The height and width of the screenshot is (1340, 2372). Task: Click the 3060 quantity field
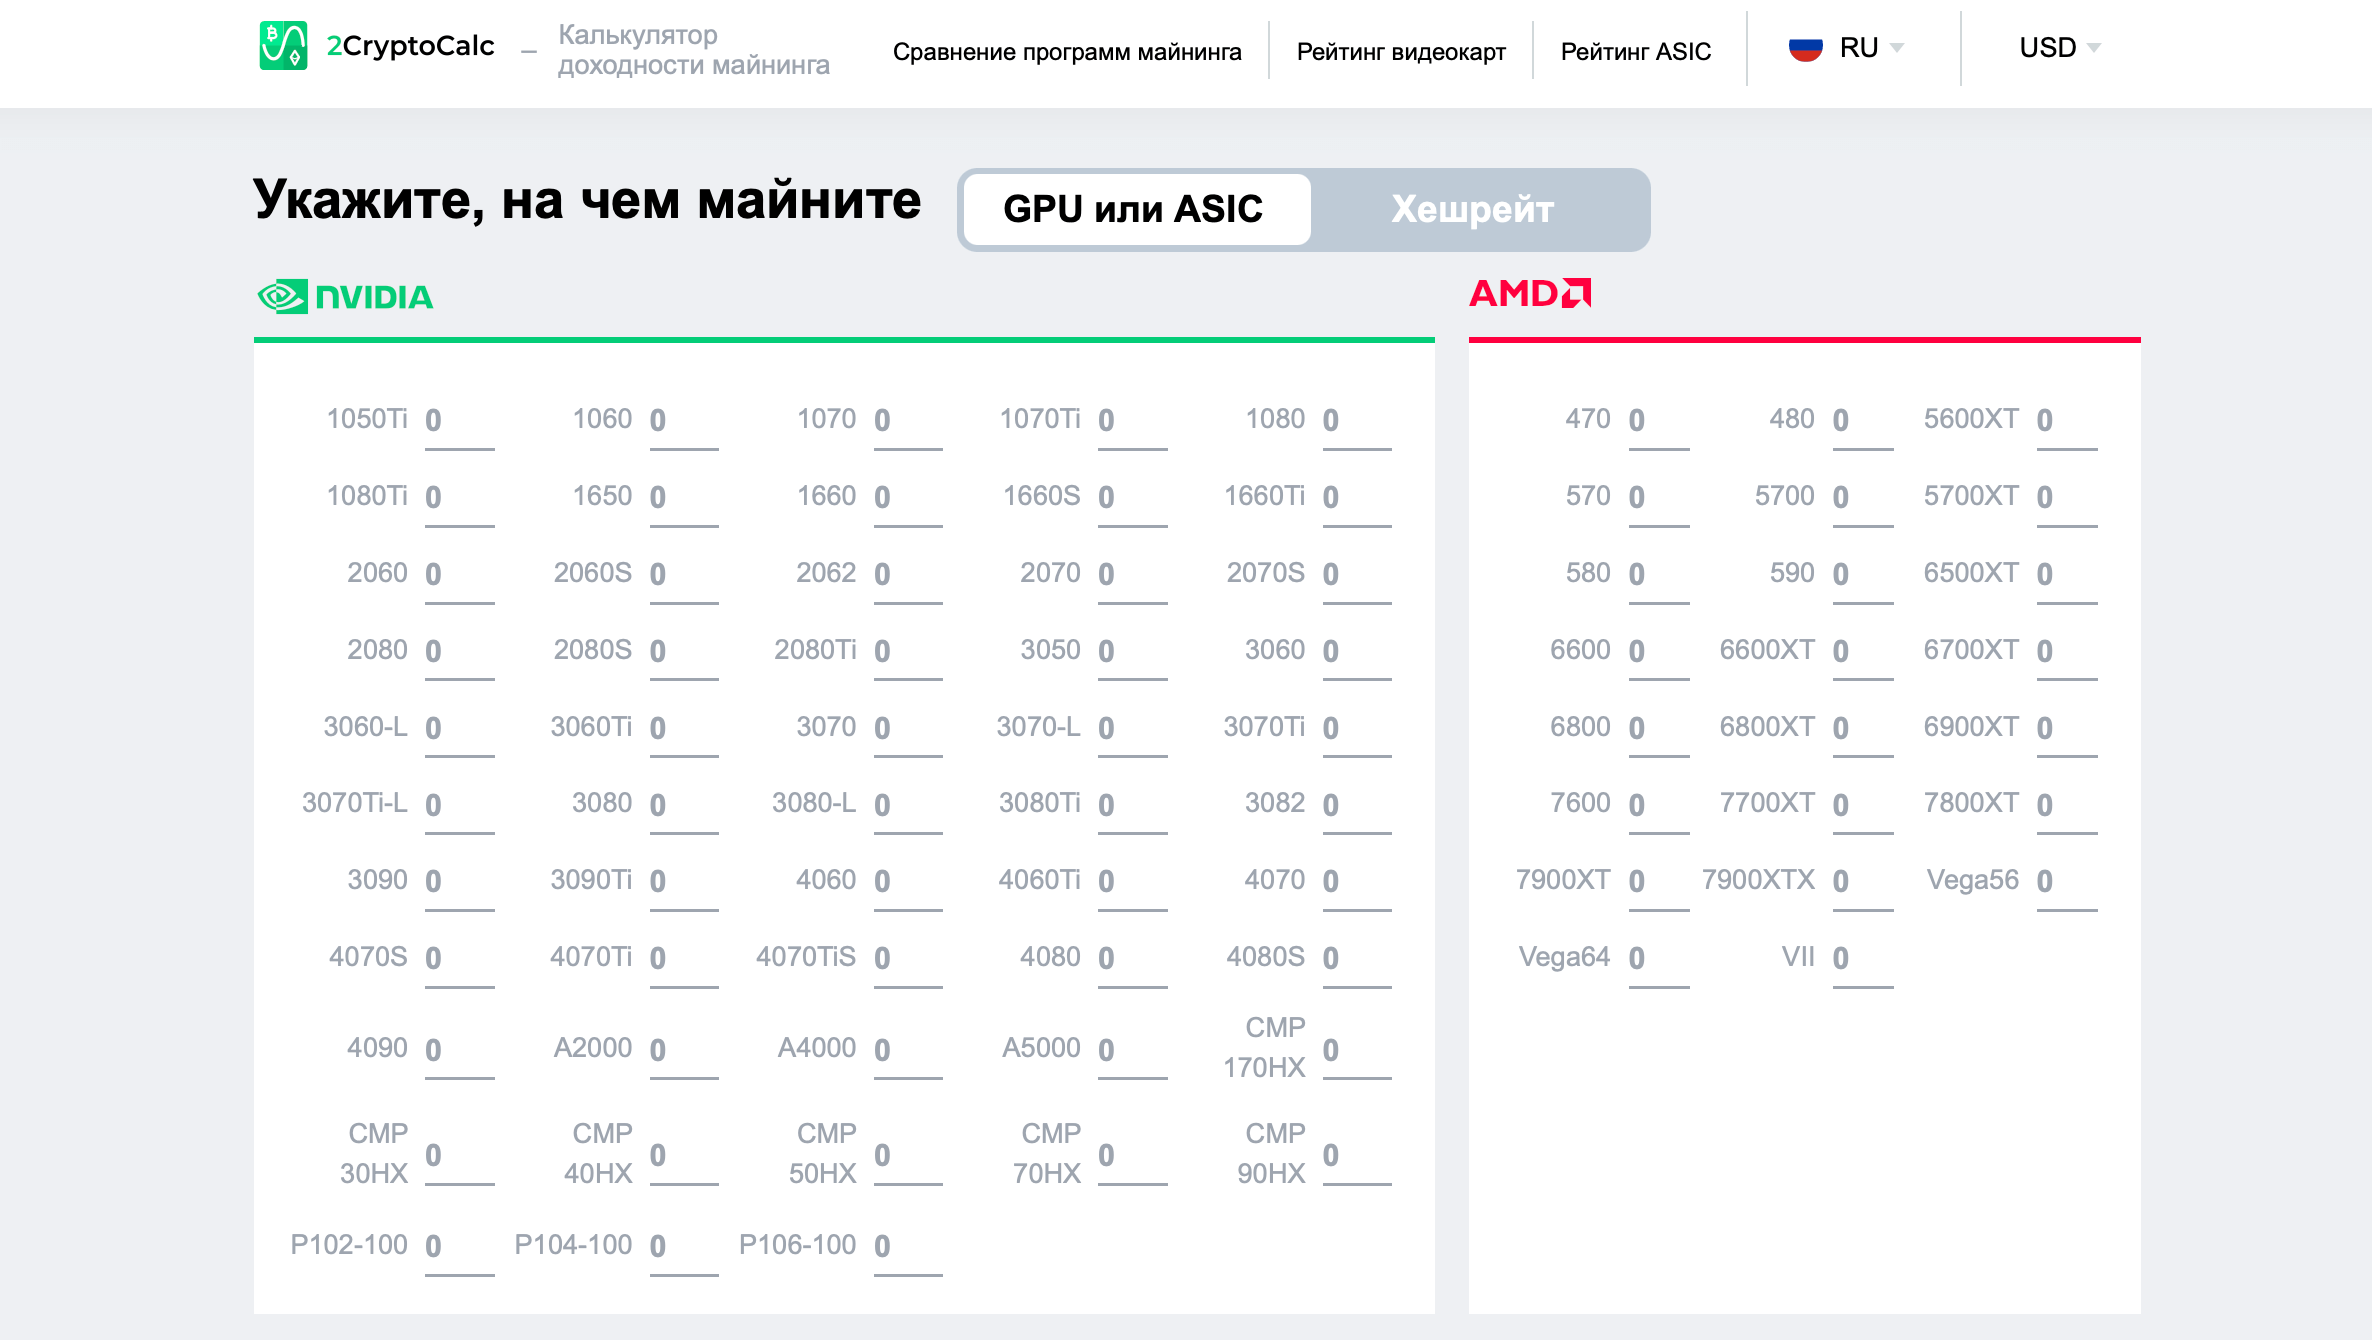click(x=1357, y=652)
